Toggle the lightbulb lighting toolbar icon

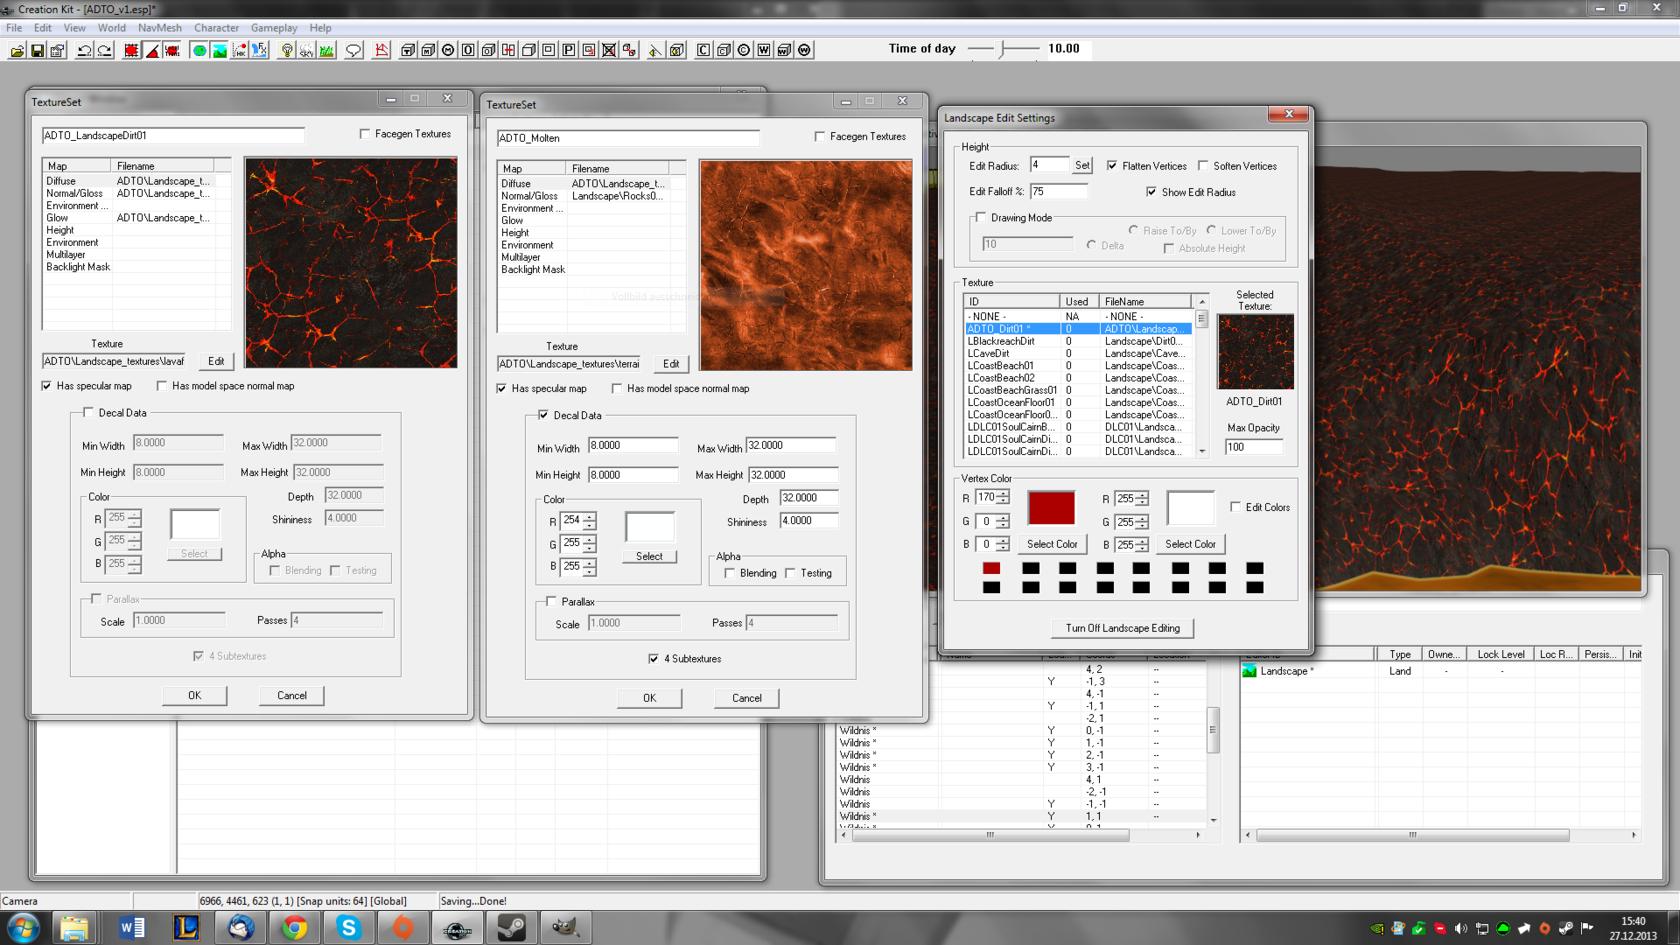click(287, 50)
